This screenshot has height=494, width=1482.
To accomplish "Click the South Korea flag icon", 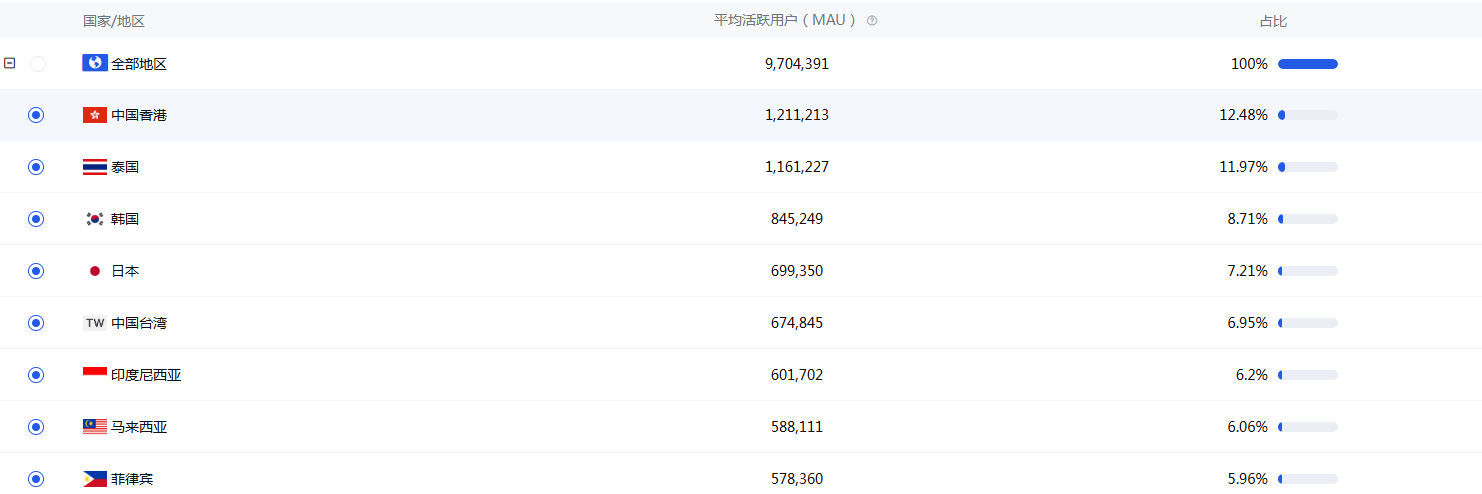I will coord(94,219).
